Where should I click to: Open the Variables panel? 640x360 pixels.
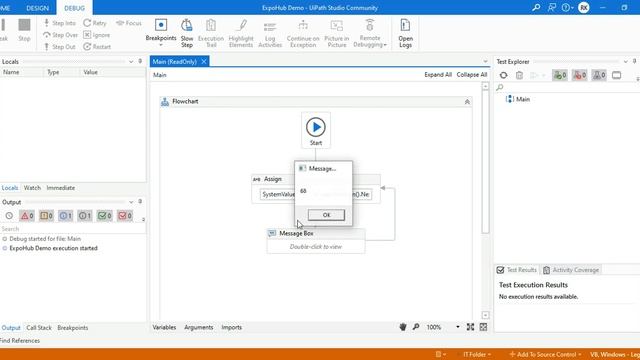click(x=164, y=327)
